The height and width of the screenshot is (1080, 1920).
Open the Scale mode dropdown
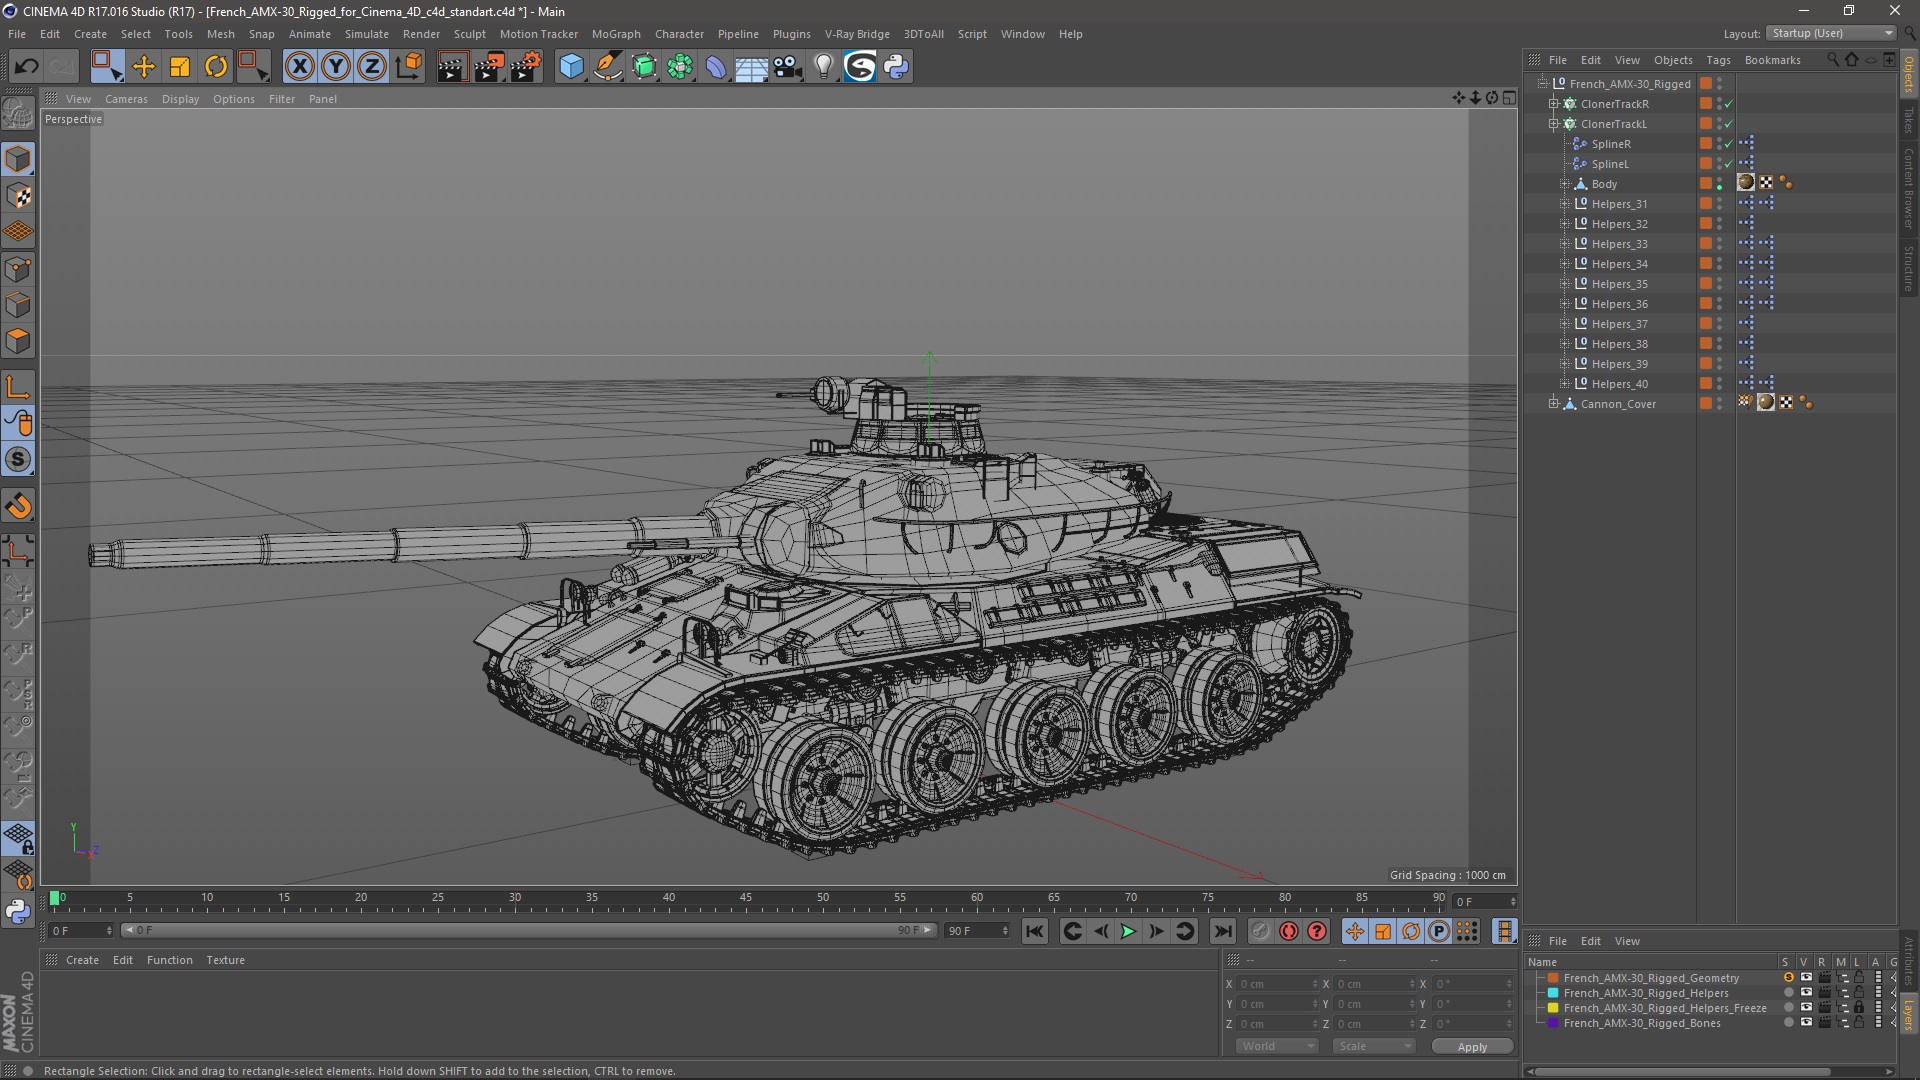1375,1046
